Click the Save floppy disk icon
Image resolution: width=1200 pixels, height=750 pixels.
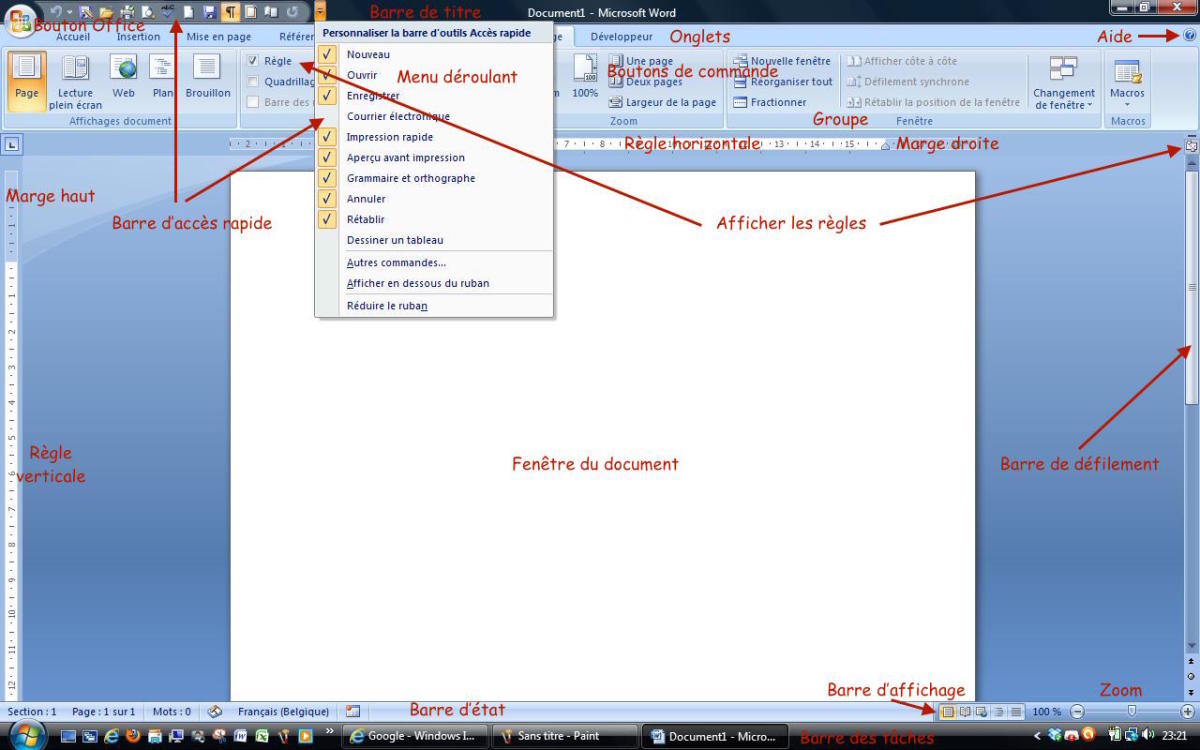209,12
